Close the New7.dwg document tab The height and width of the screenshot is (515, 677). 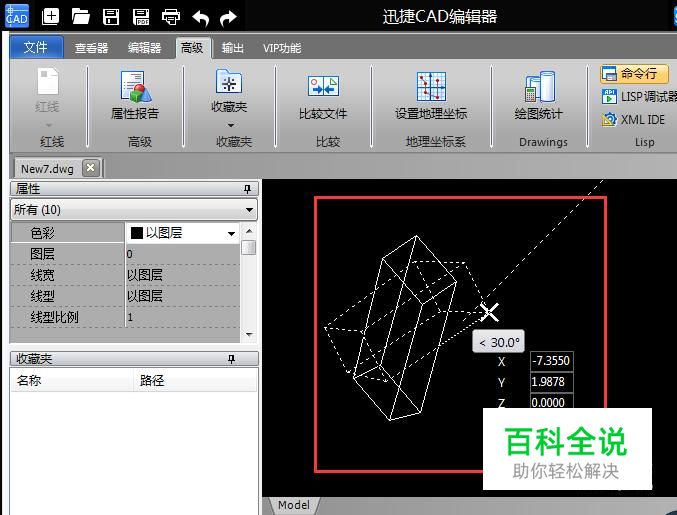pos(91,167)
